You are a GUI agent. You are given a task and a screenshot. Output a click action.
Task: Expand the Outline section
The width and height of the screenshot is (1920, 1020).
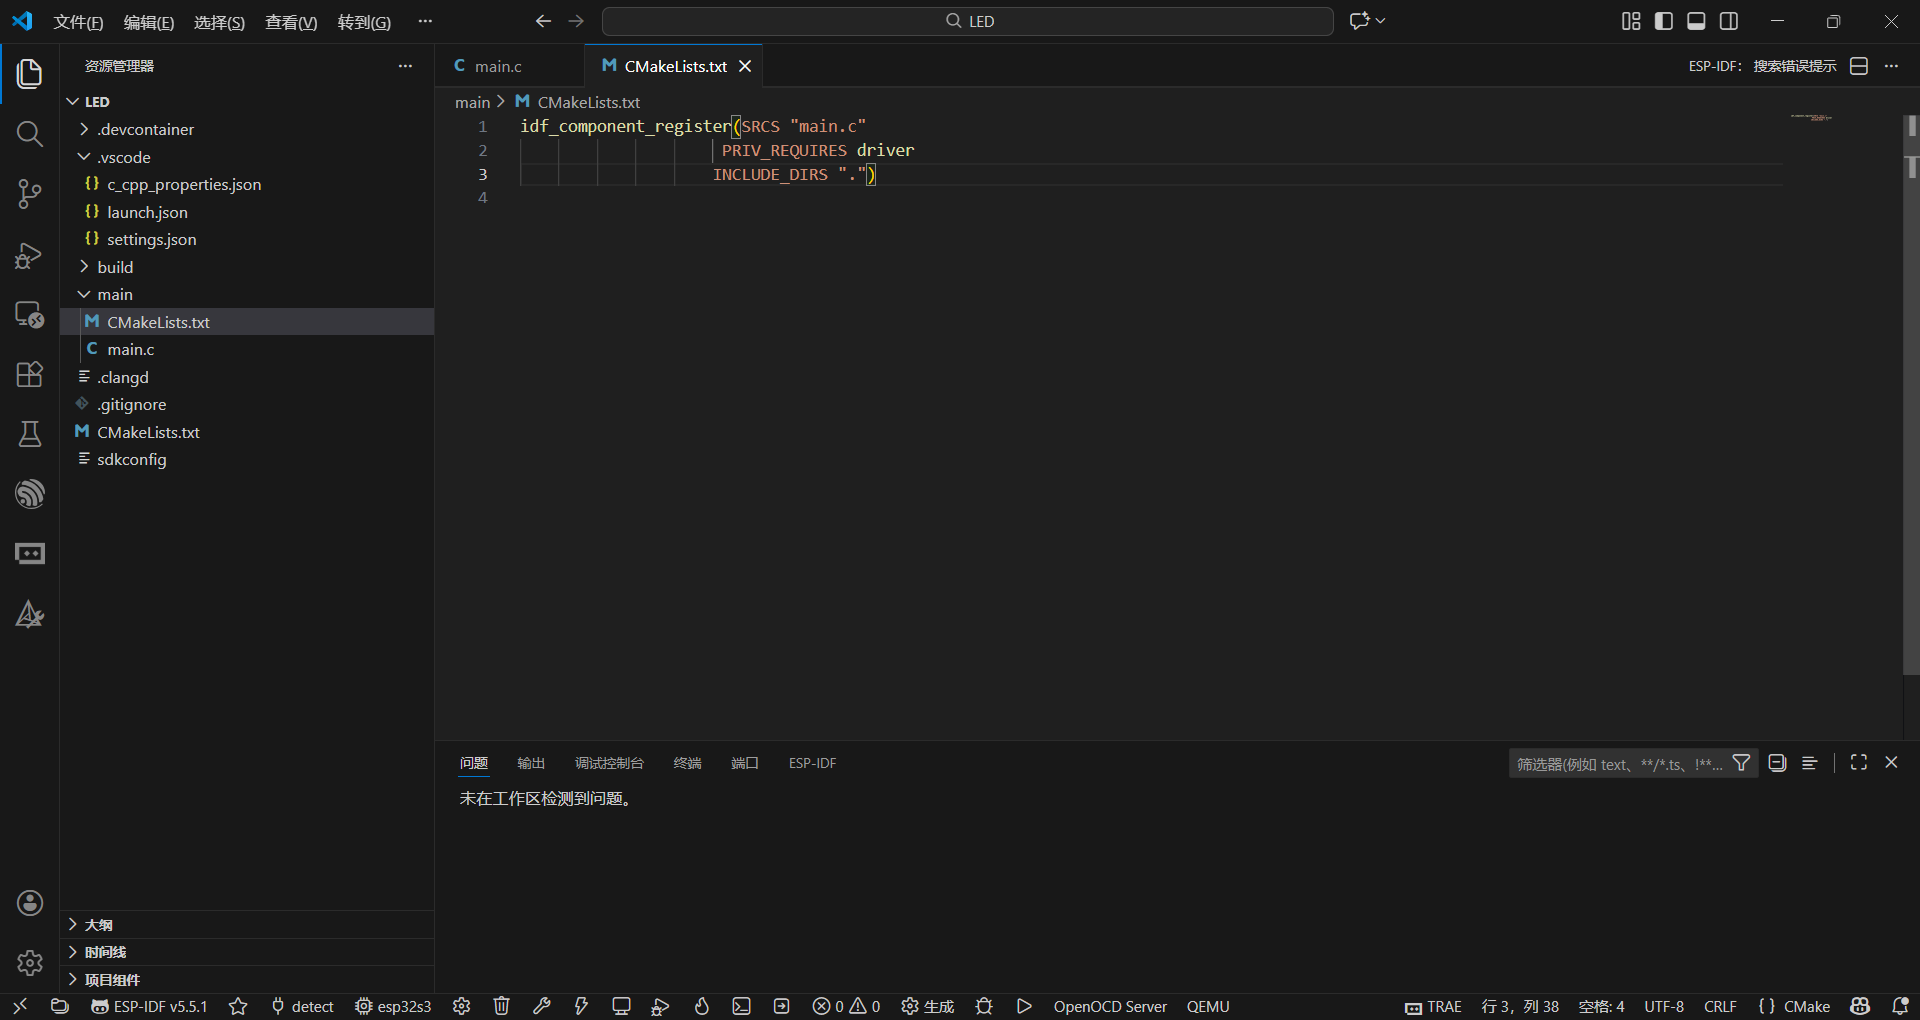pyautogui.click(x=247, y=925)
